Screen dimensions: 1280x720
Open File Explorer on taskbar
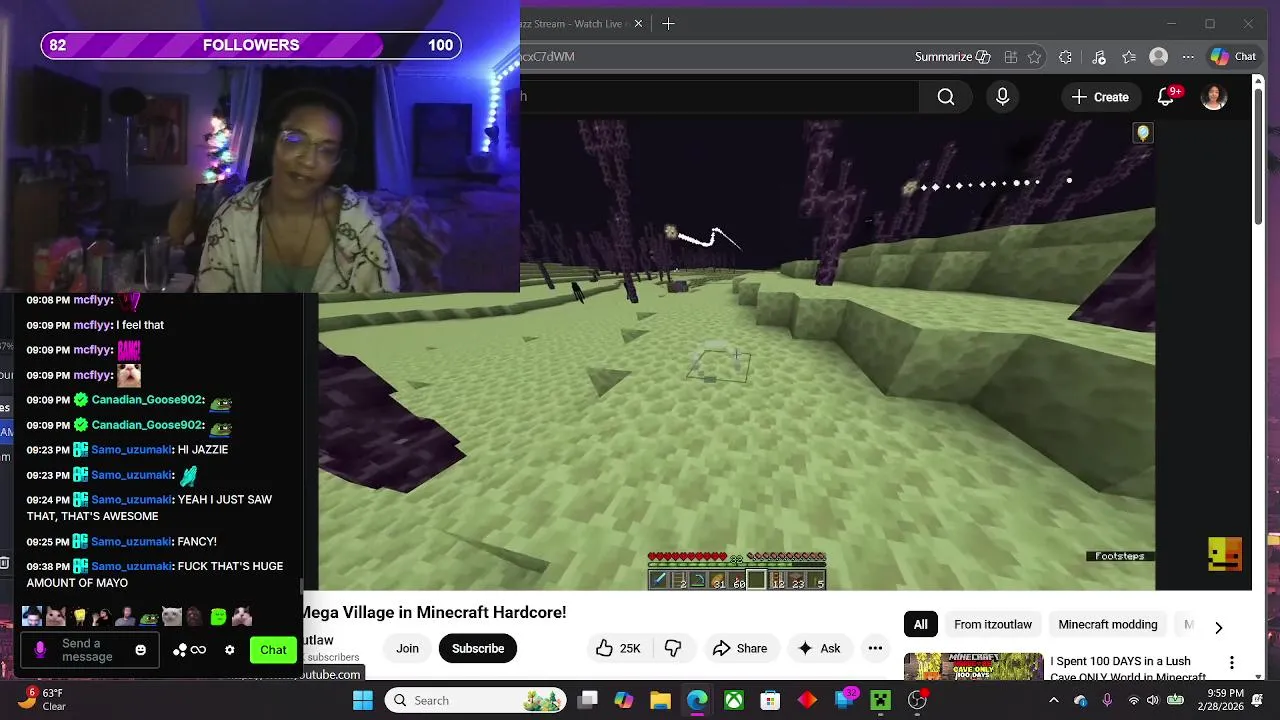point(660,700)
